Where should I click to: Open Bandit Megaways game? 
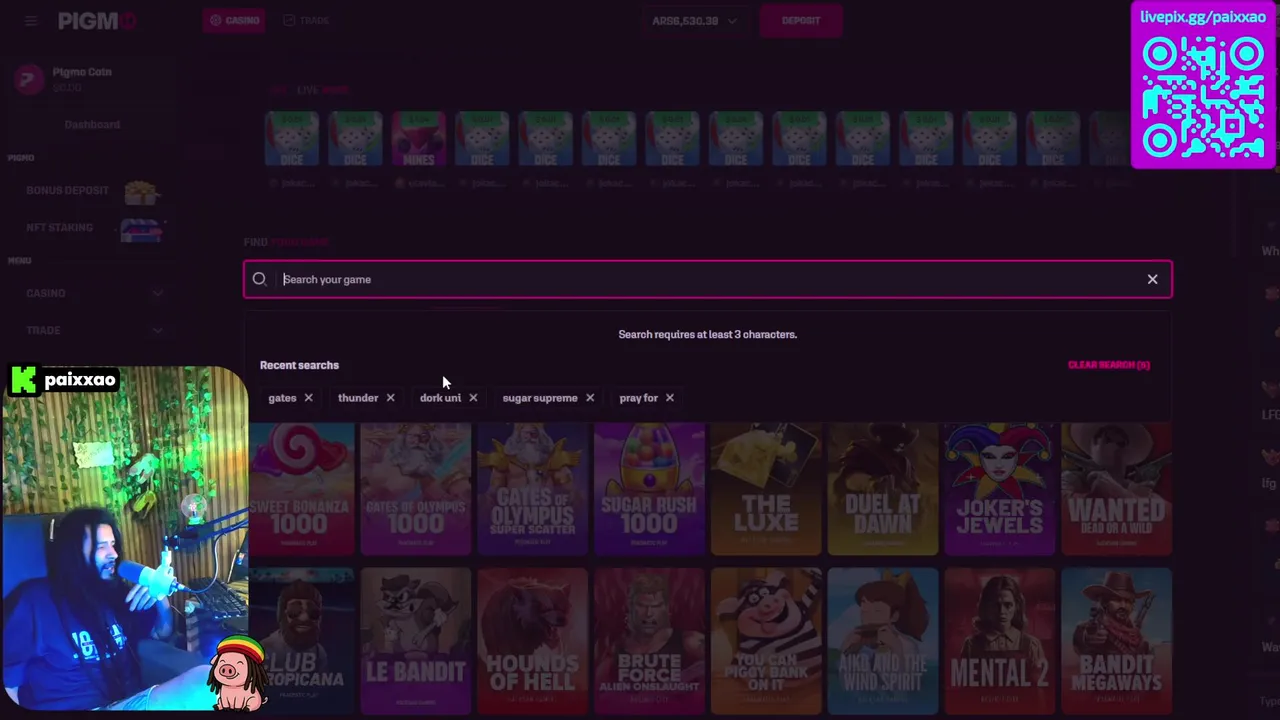pyautogui.click(x=1116, y=642)
